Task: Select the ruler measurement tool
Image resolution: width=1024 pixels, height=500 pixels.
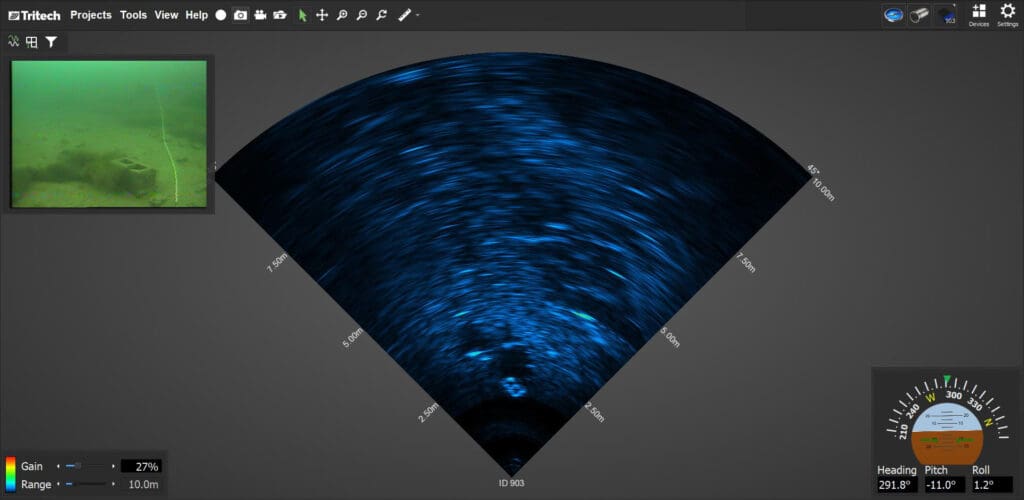Action: click(404, 15)
